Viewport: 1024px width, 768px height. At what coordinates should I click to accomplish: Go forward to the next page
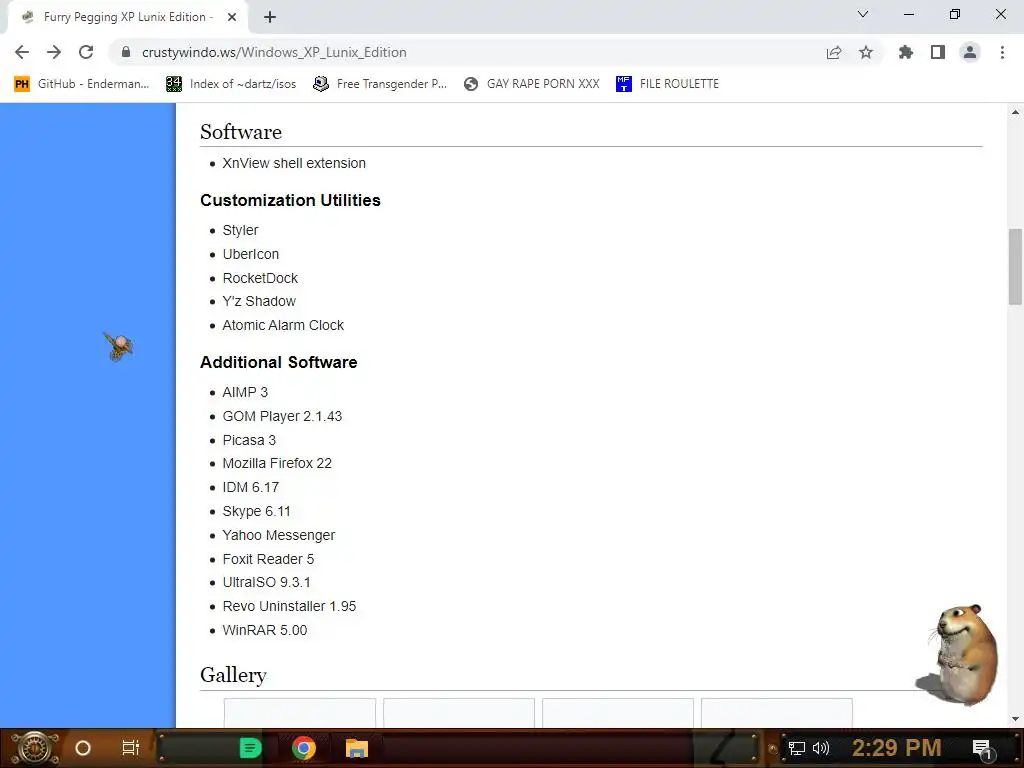click(x=54, y=52)
